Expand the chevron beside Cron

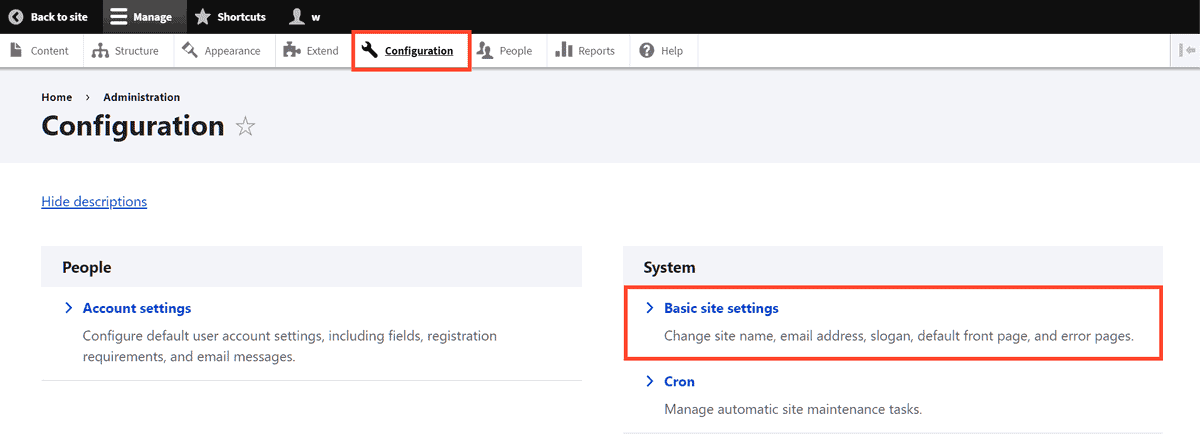tap(650, 381)
